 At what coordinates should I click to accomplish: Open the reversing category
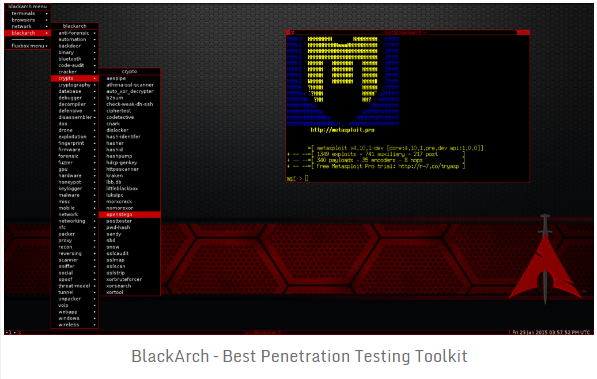(x=75, y=253)
